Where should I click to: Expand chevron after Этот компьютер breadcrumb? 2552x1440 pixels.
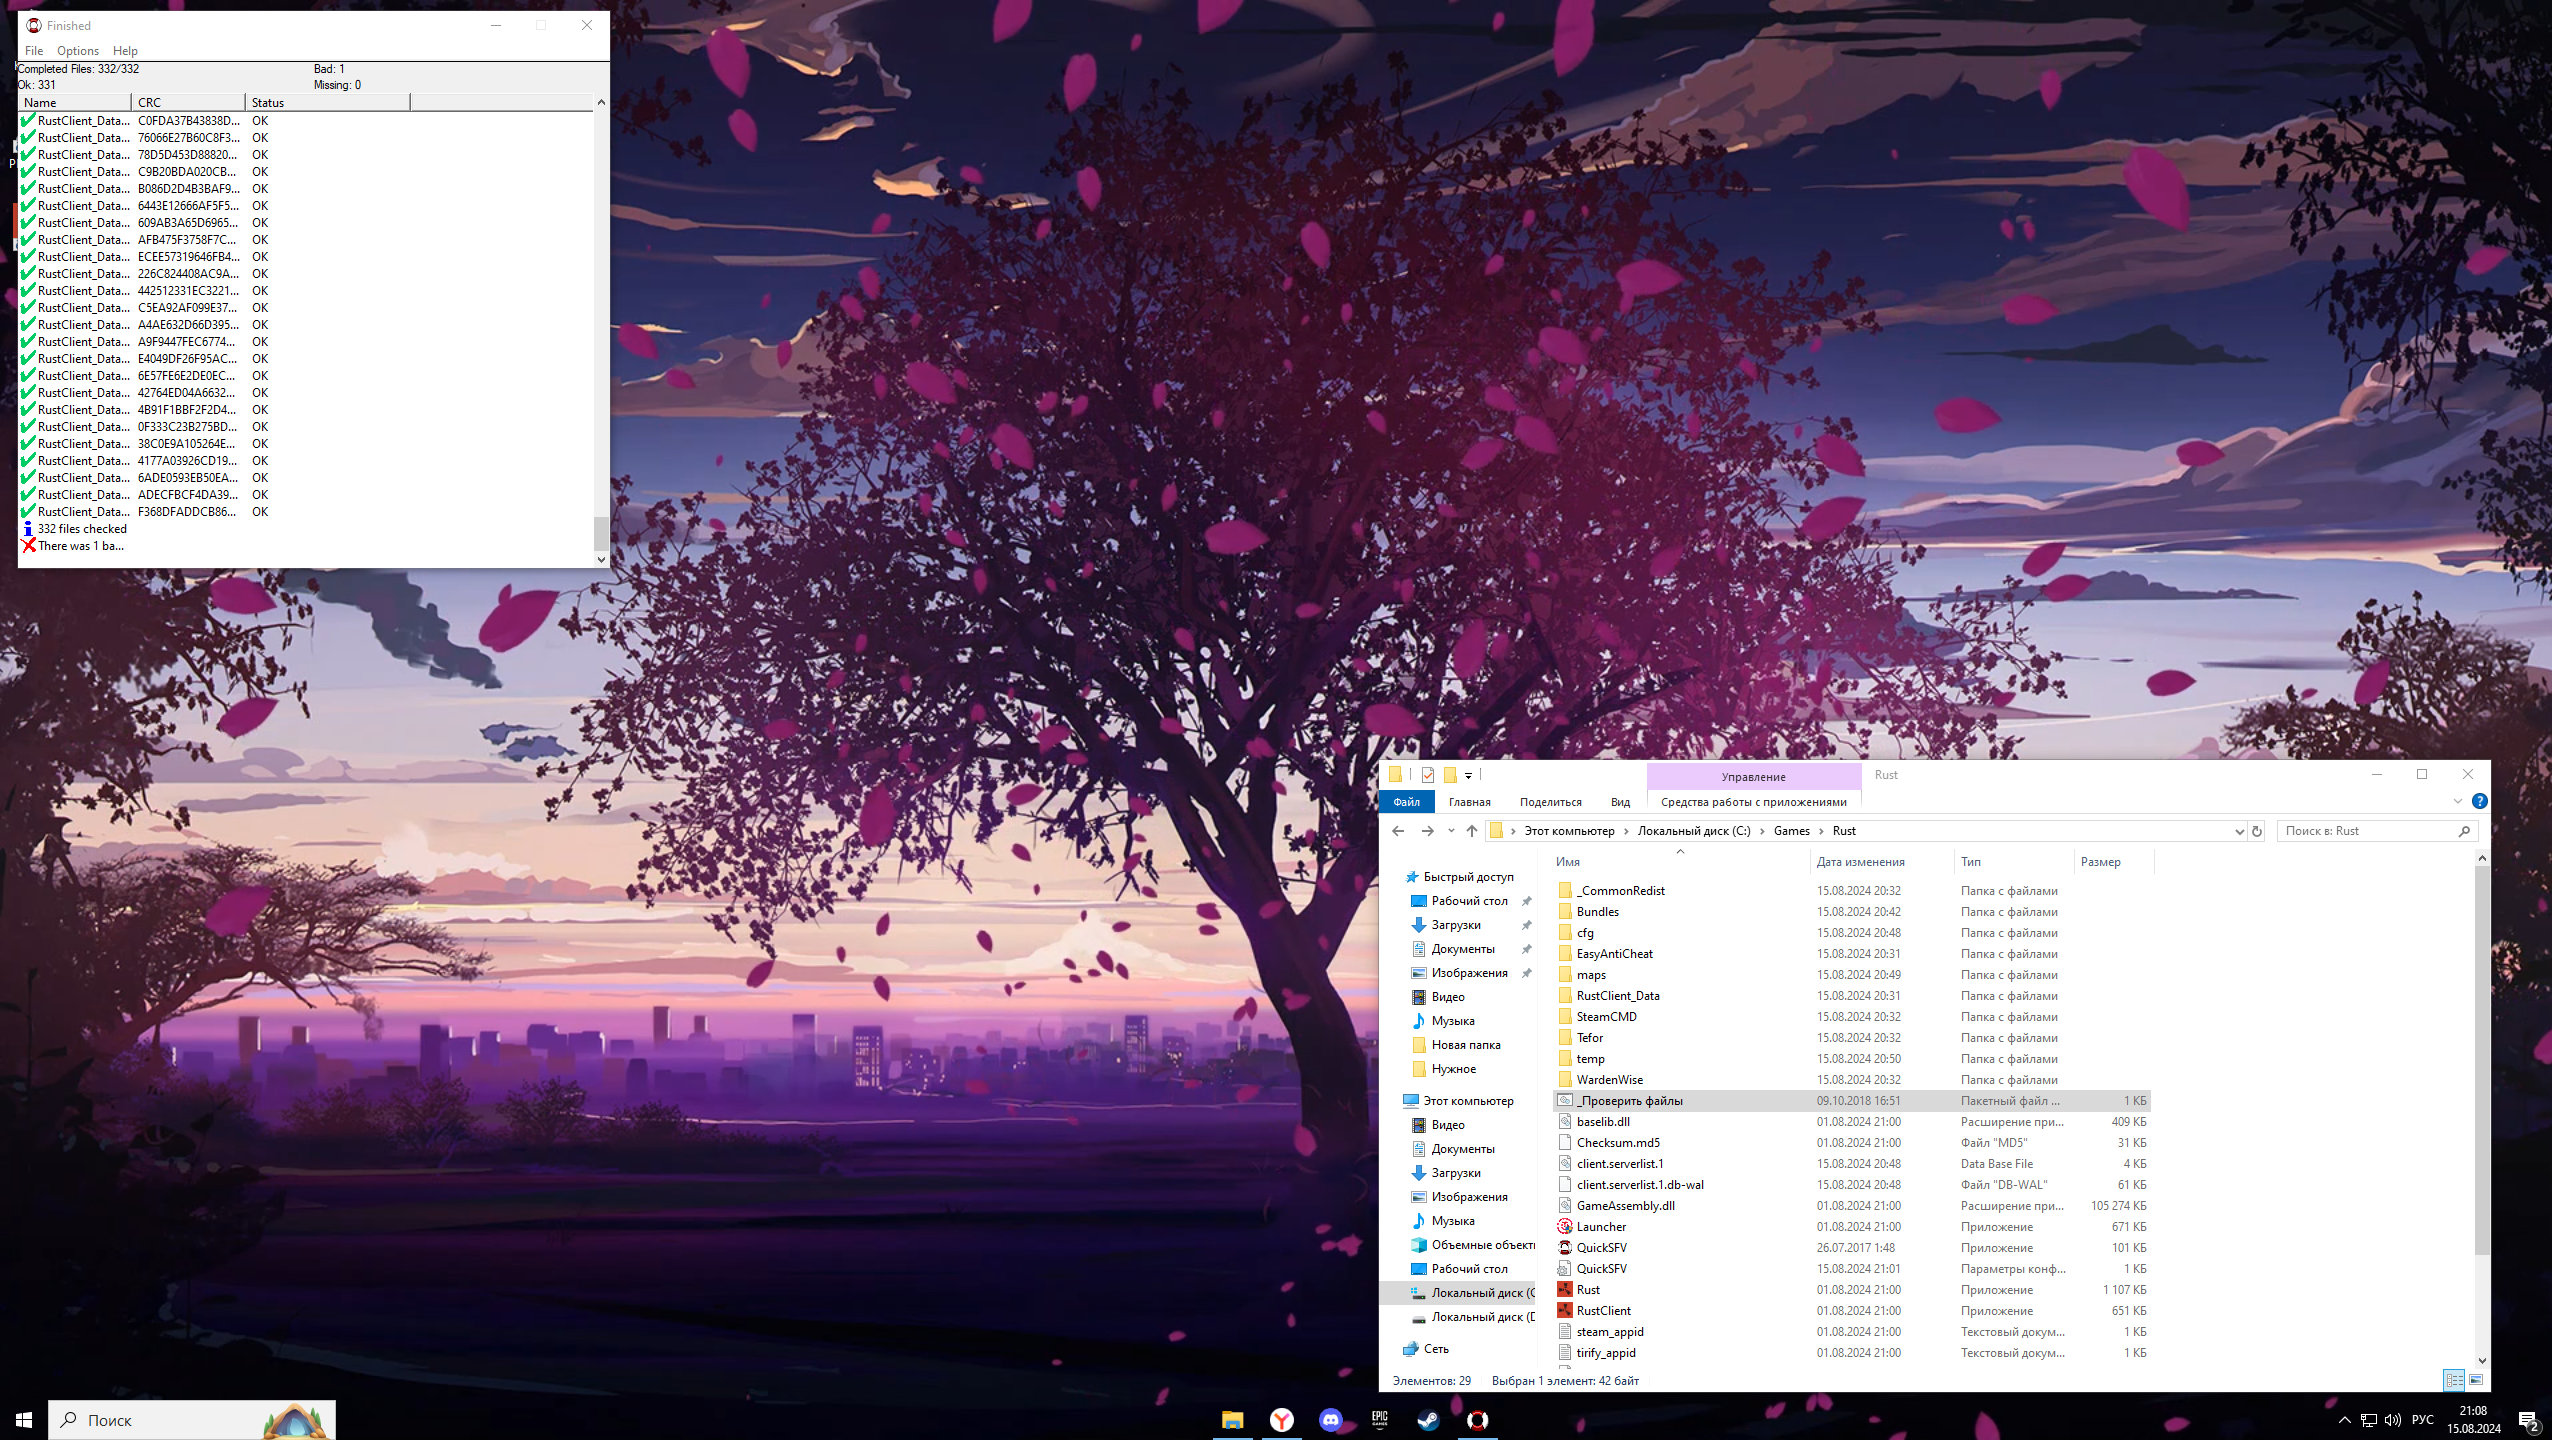pos(1626,831)
